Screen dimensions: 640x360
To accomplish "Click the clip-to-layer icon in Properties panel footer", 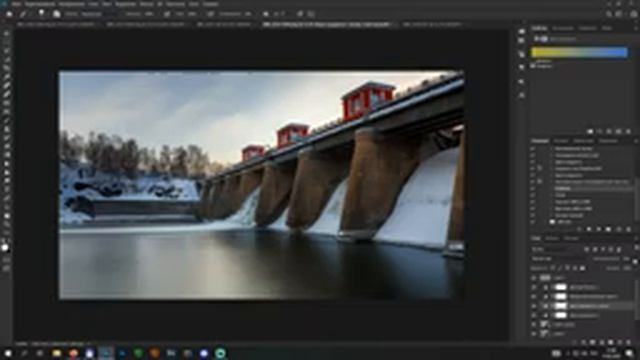I will tap(590, 131).
